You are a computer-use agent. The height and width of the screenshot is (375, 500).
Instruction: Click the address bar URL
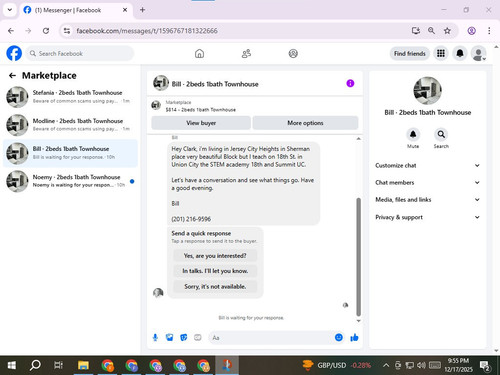(x=147, y=31)
